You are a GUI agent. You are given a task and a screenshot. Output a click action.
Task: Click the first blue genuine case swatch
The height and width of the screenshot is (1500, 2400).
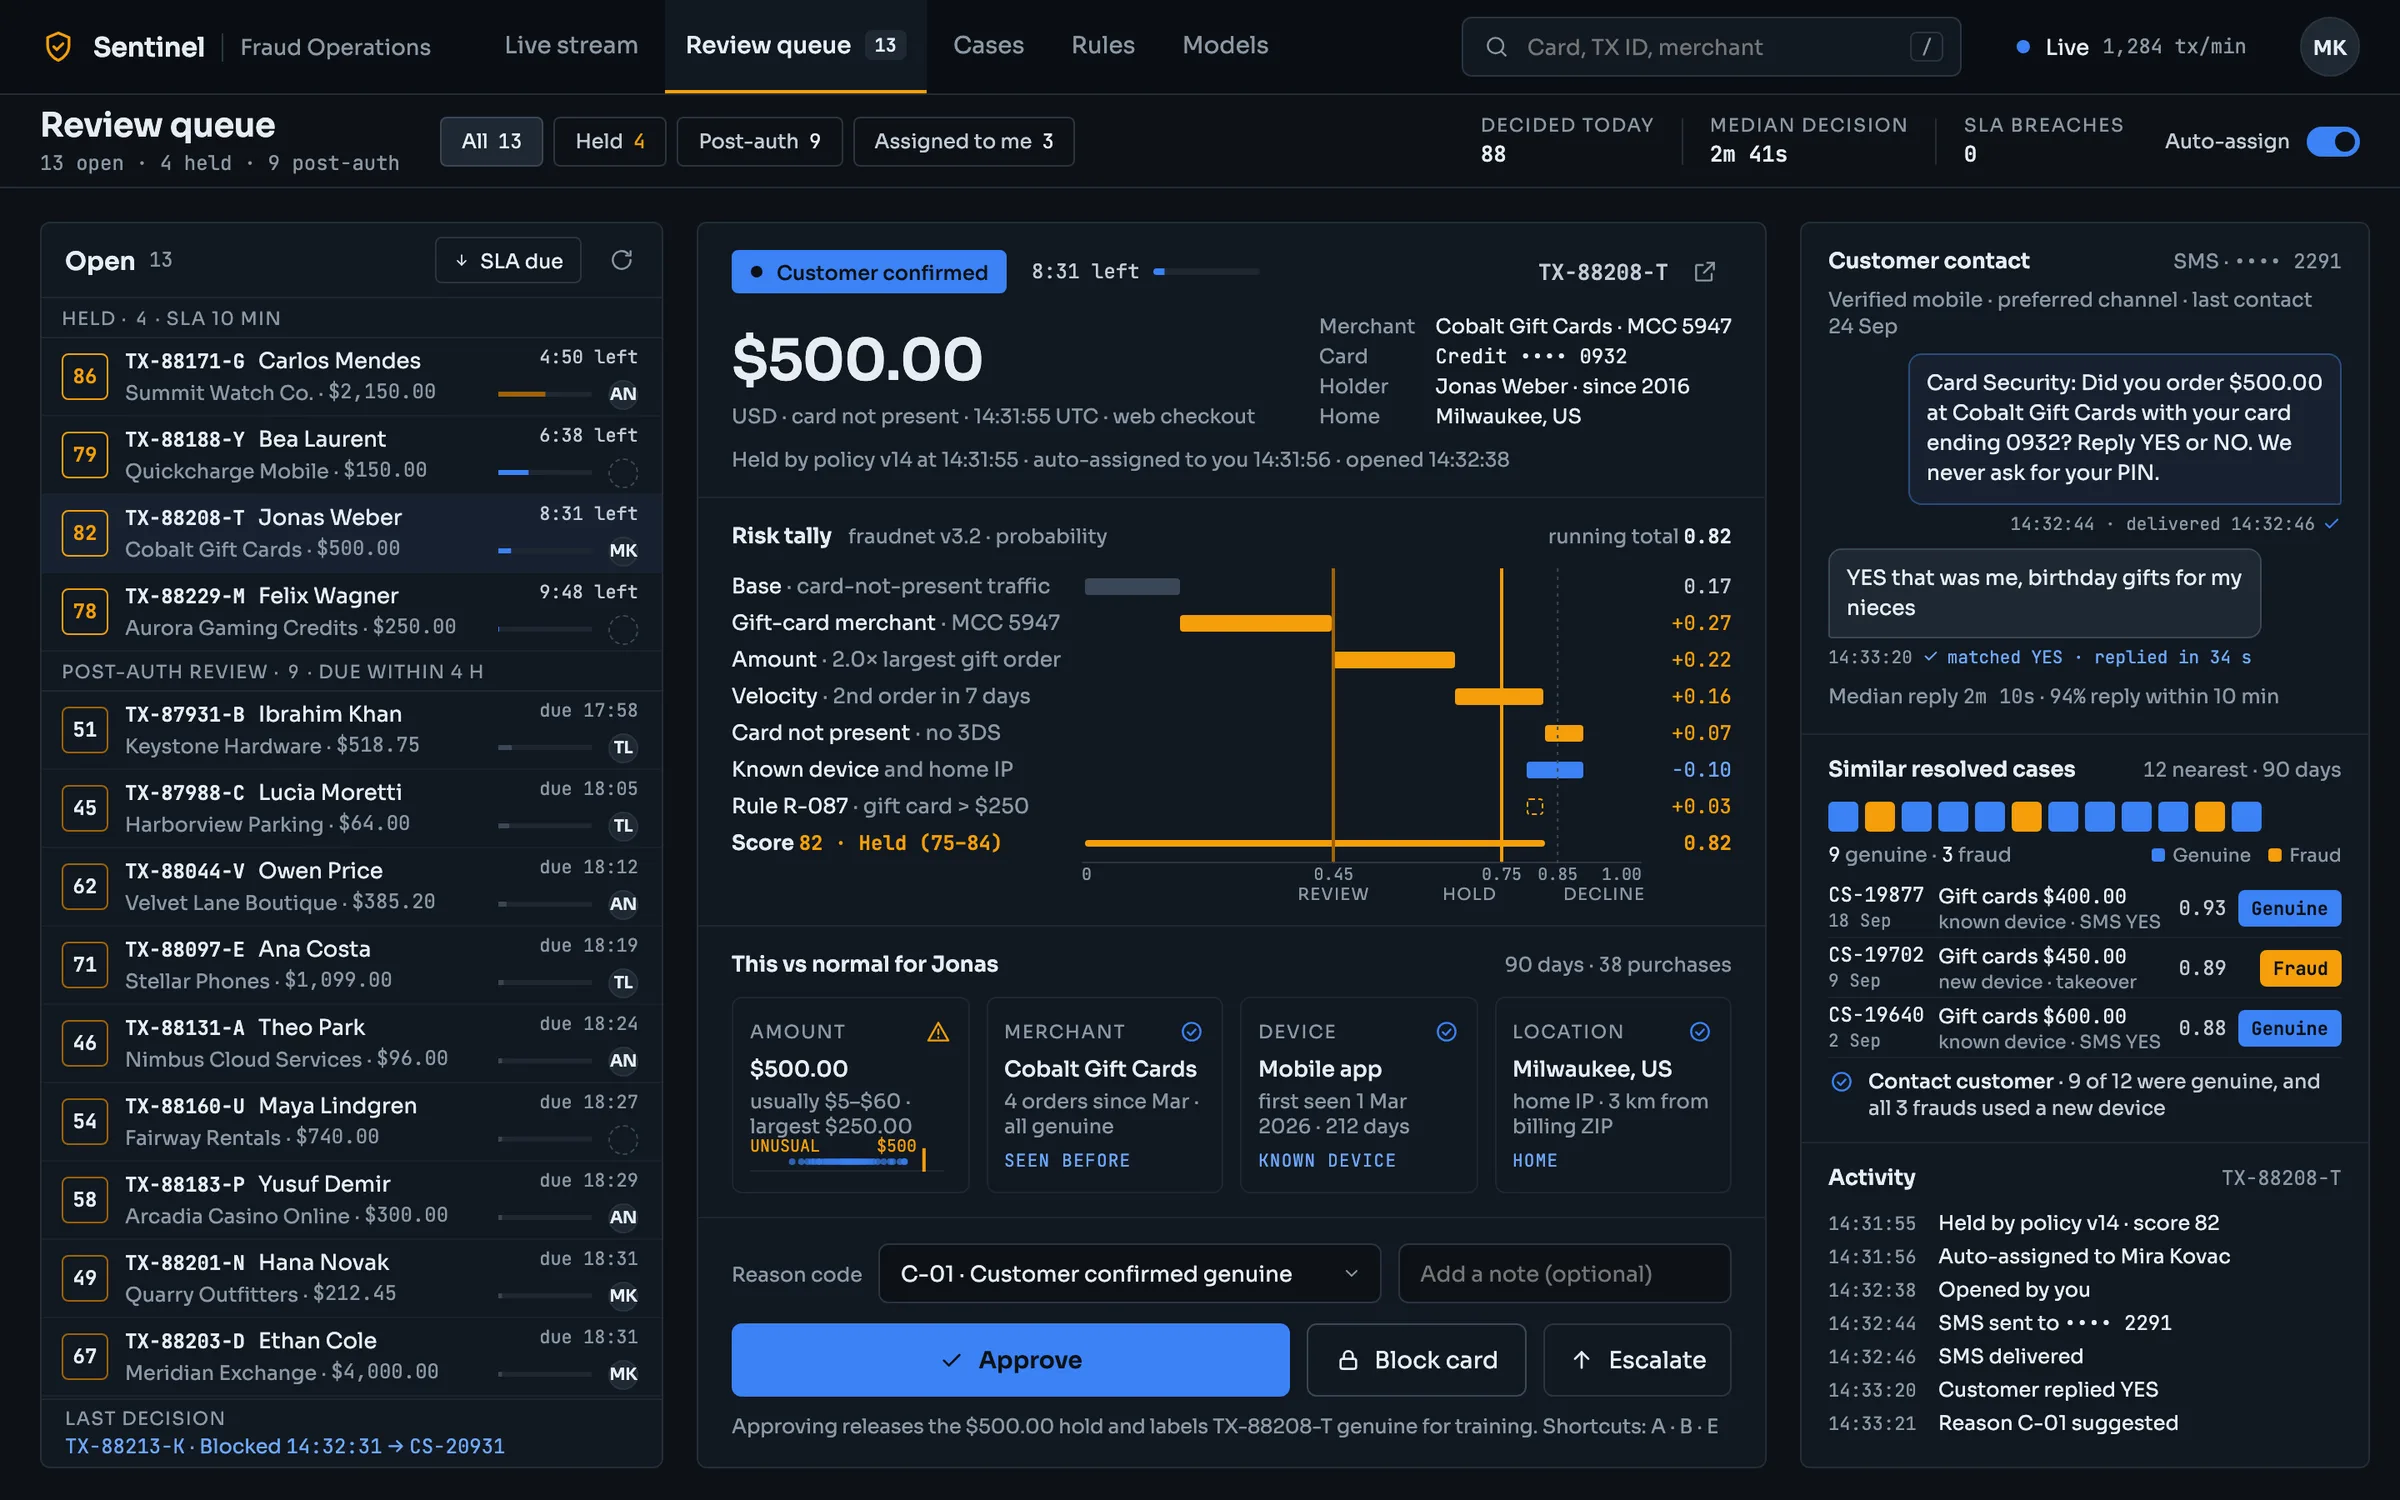[x=1842, y=816]
